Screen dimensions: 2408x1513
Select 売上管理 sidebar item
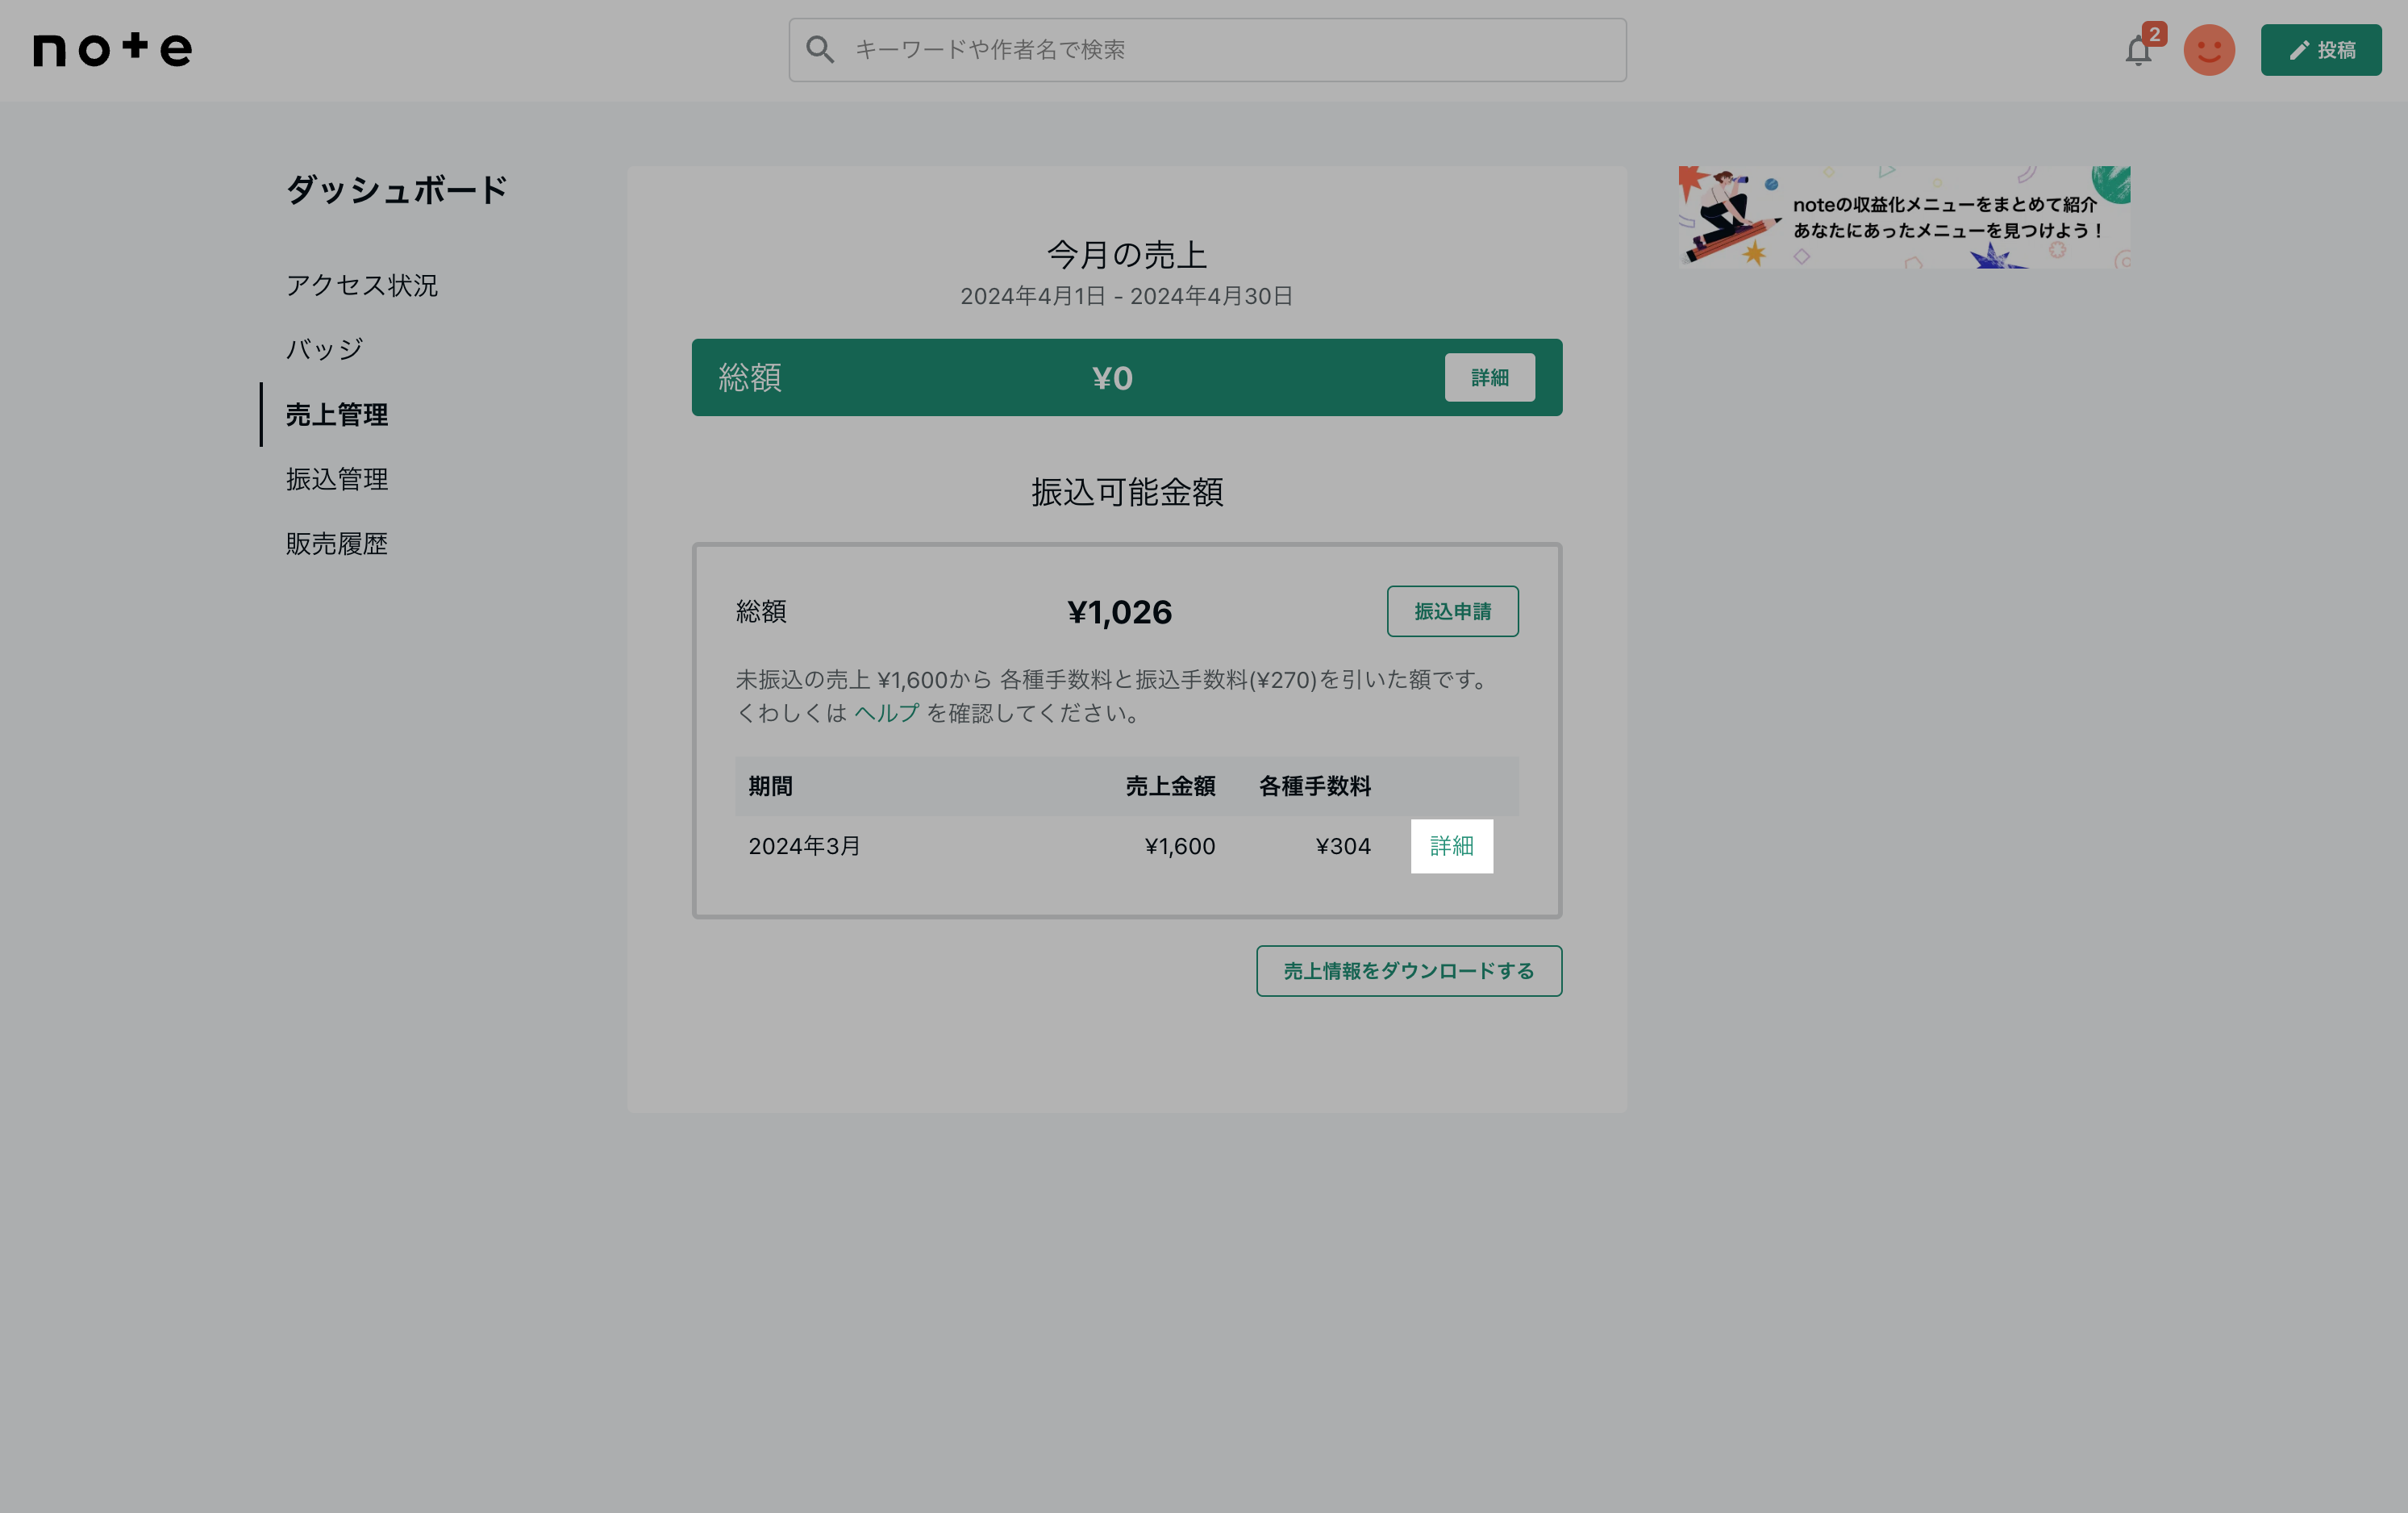(x=336, y=414)
